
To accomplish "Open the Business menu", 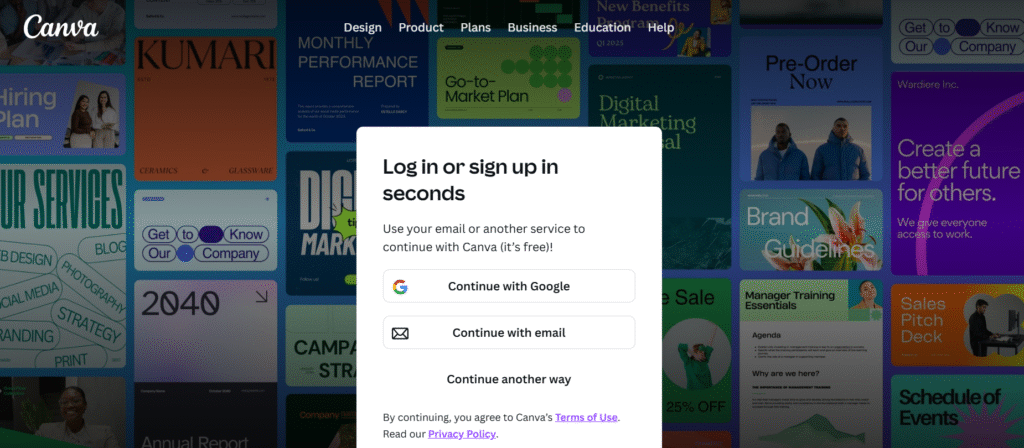I will [x=532, y=27].
